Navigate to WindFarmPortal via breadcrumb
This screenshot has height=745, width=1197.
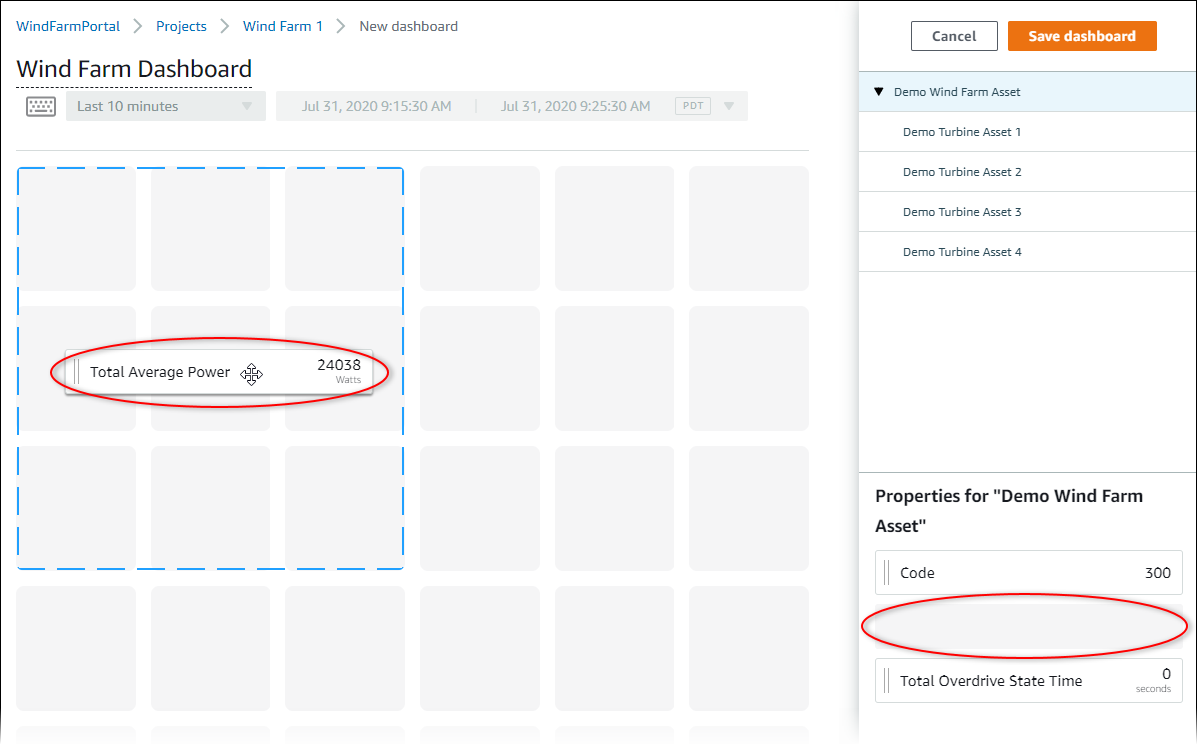(x=68, y=26)
